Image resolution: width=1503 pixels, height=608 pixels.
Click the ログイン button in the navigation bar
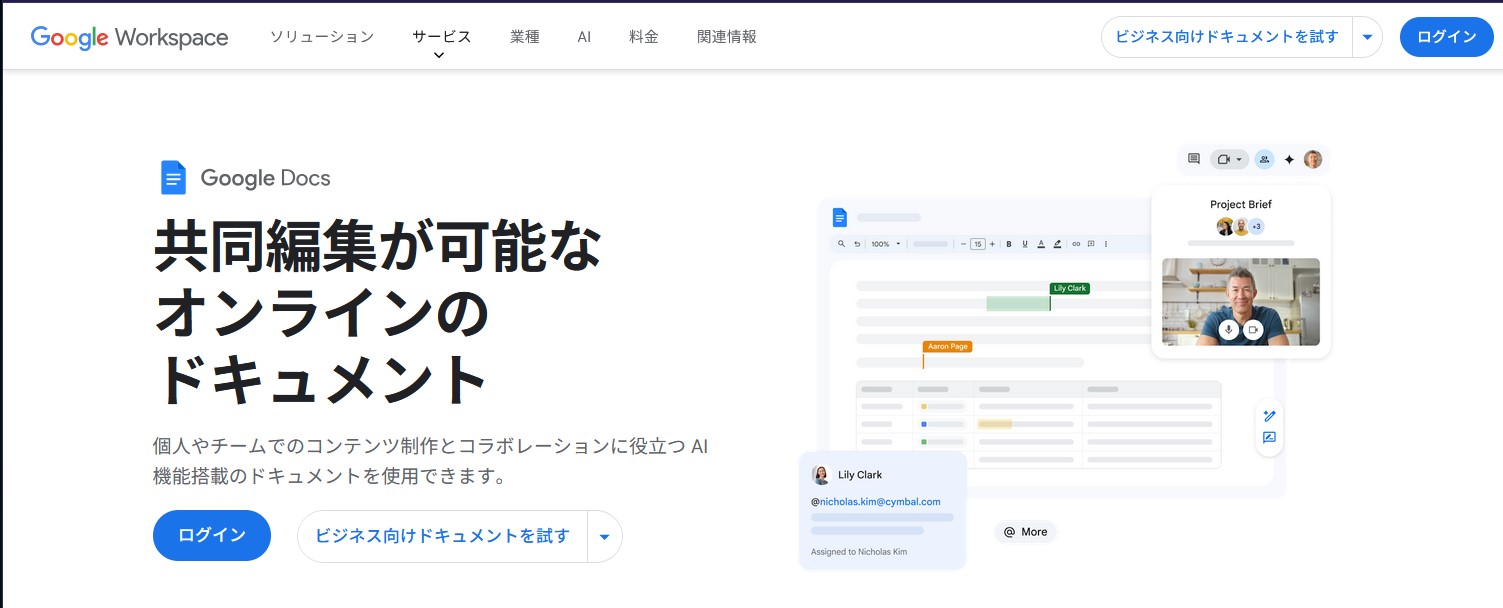(1446, 37)
